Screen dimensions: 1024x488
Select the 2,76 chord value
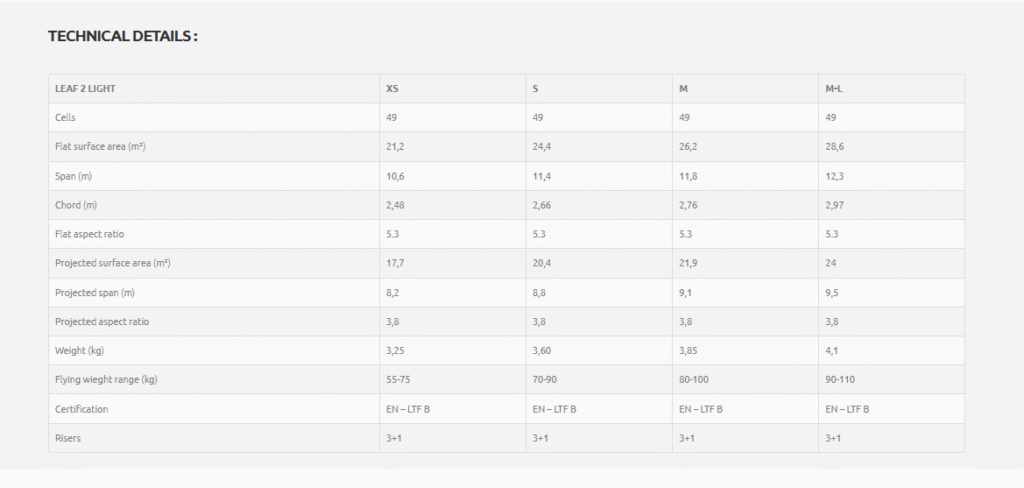point(689,205)
